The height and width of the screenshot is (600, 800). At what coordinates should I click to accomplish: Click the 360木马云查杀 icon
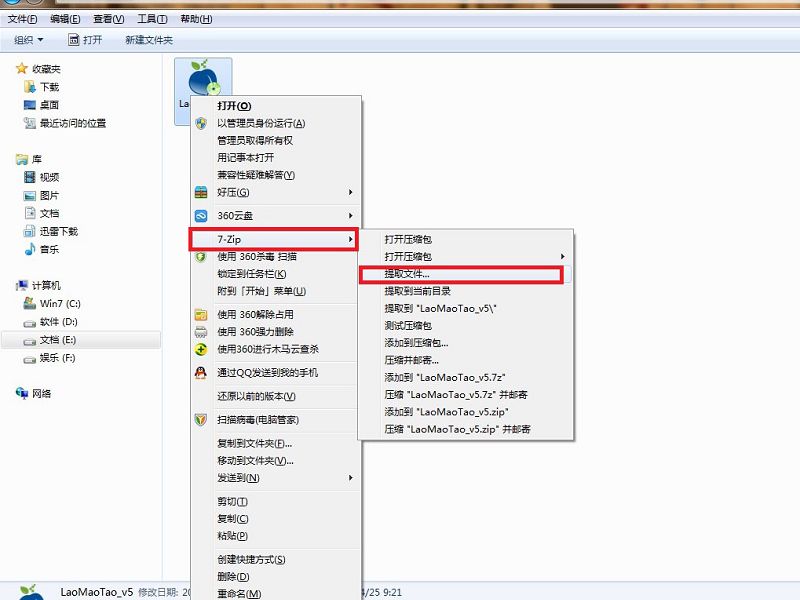(x=200, y=349)
